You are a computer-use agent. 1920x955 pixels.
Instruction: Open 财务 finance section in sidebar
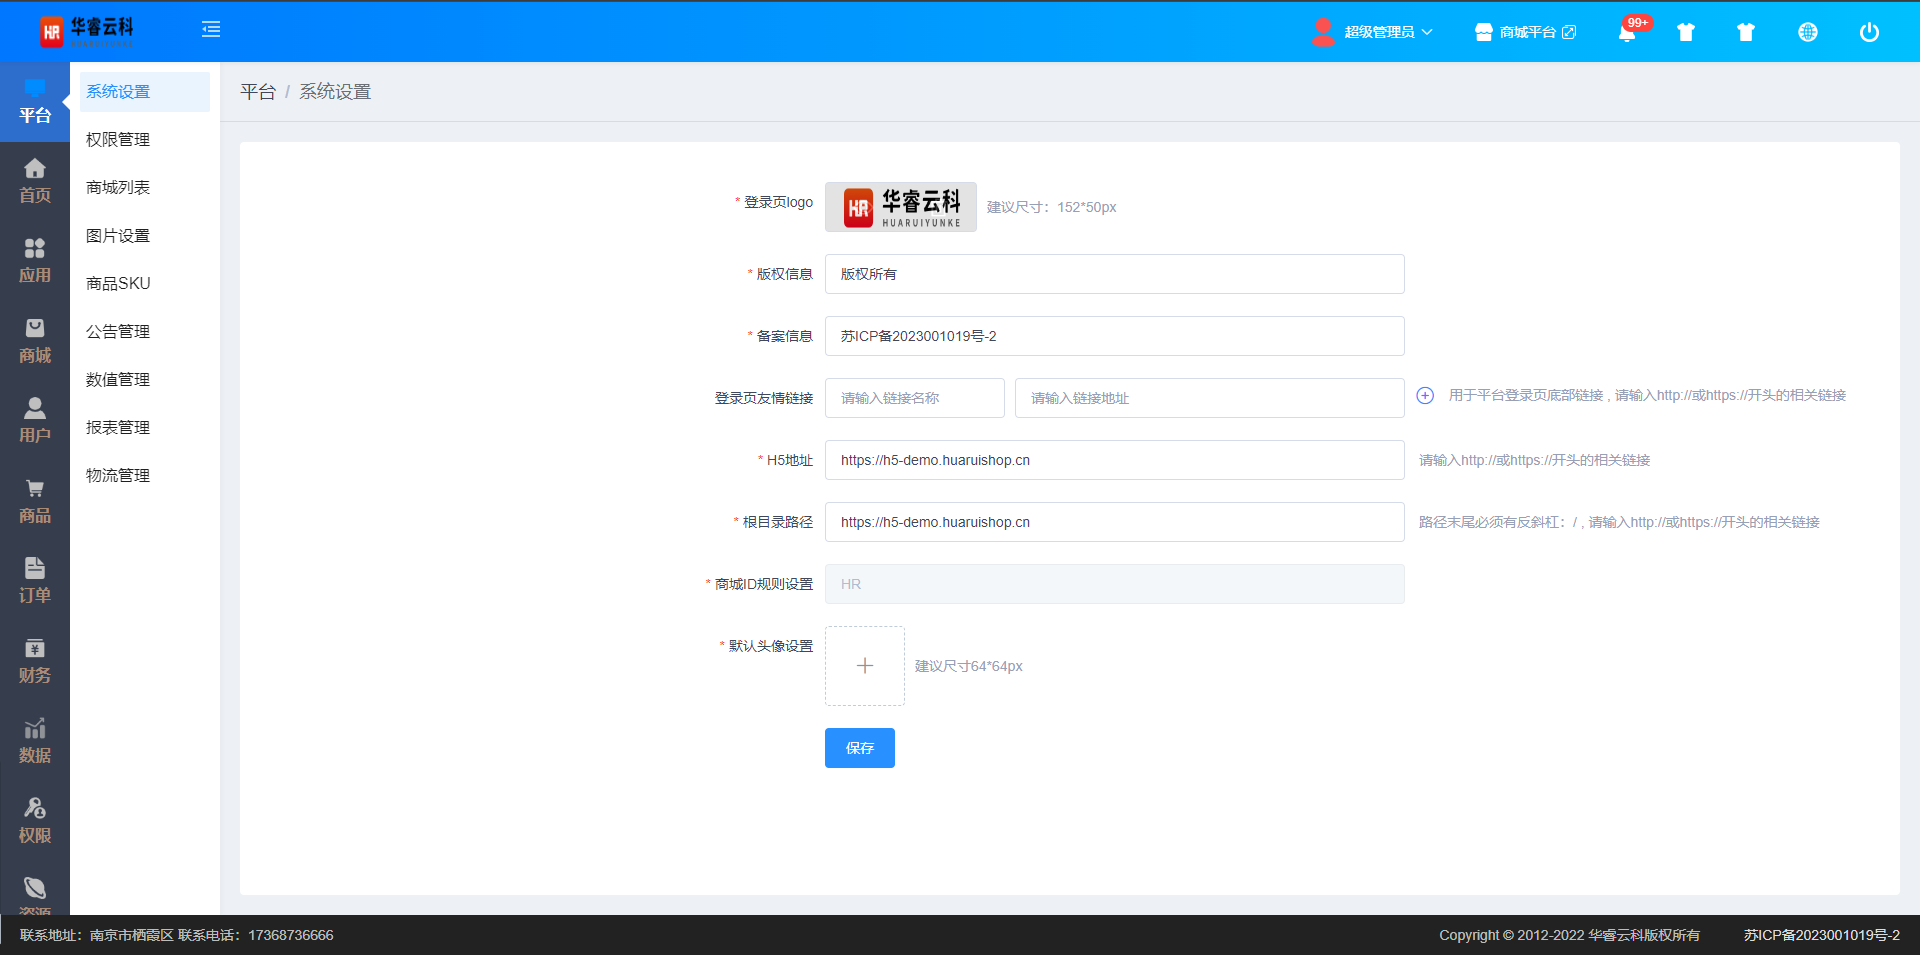tap(35, 661)
